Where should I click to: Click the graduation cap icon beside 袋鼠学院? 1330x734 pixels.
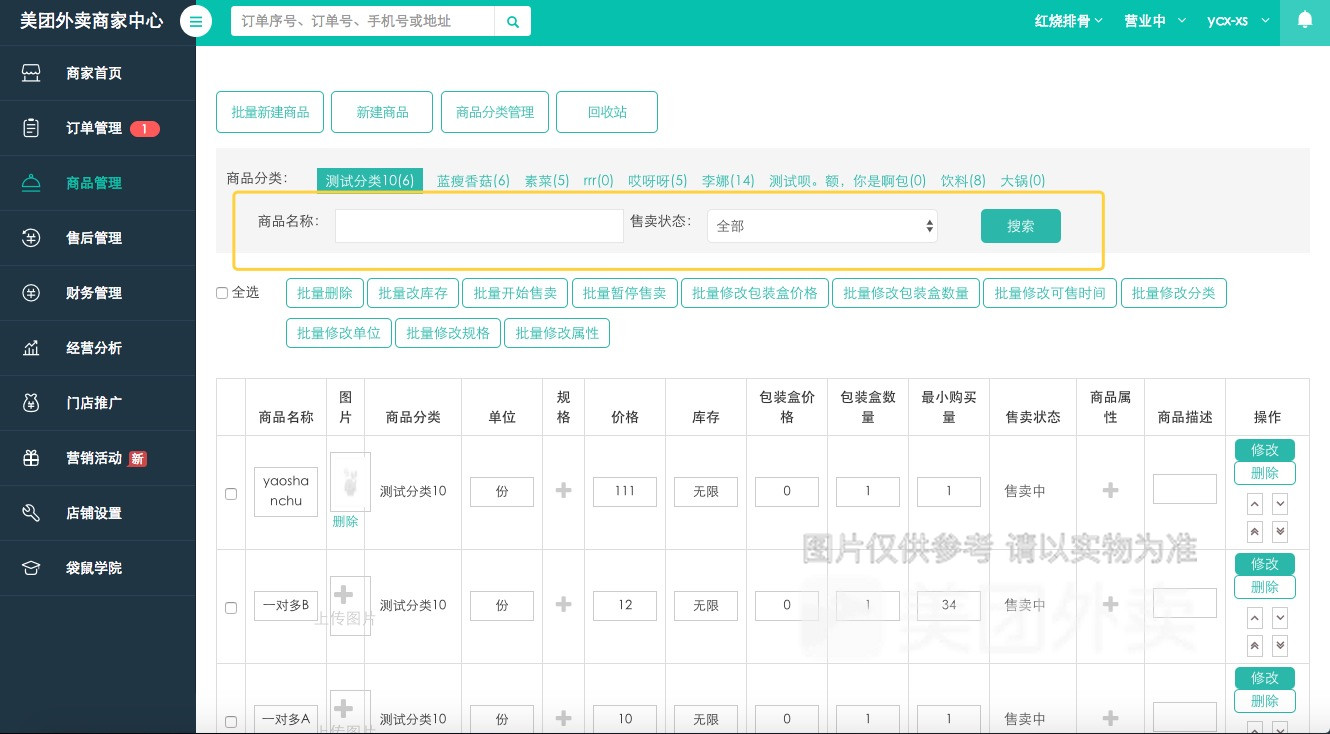coord(31,568)
